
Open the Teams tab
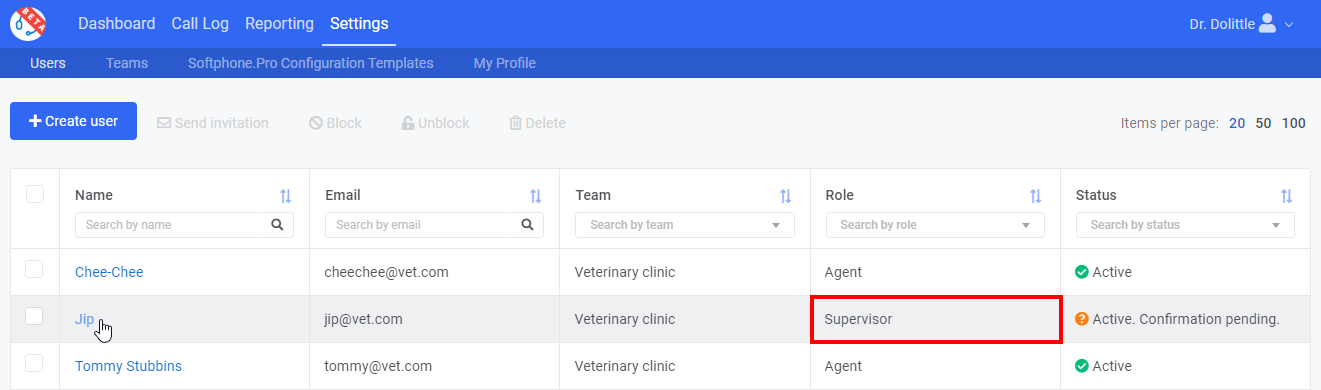127,63
